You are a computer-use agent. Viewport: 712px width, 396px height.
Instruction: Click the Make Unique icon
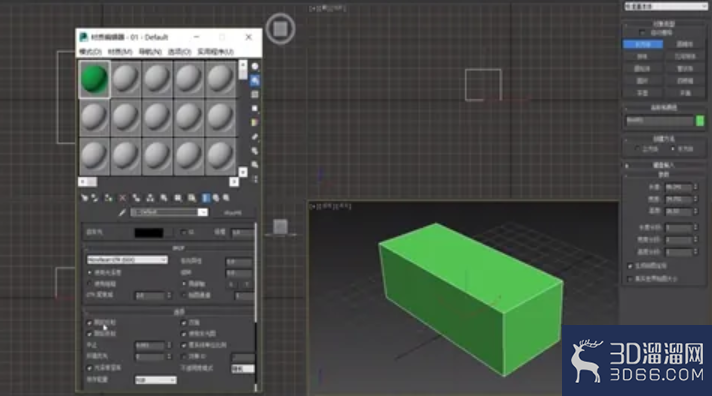pyautogui.click(x=150, y=198)
